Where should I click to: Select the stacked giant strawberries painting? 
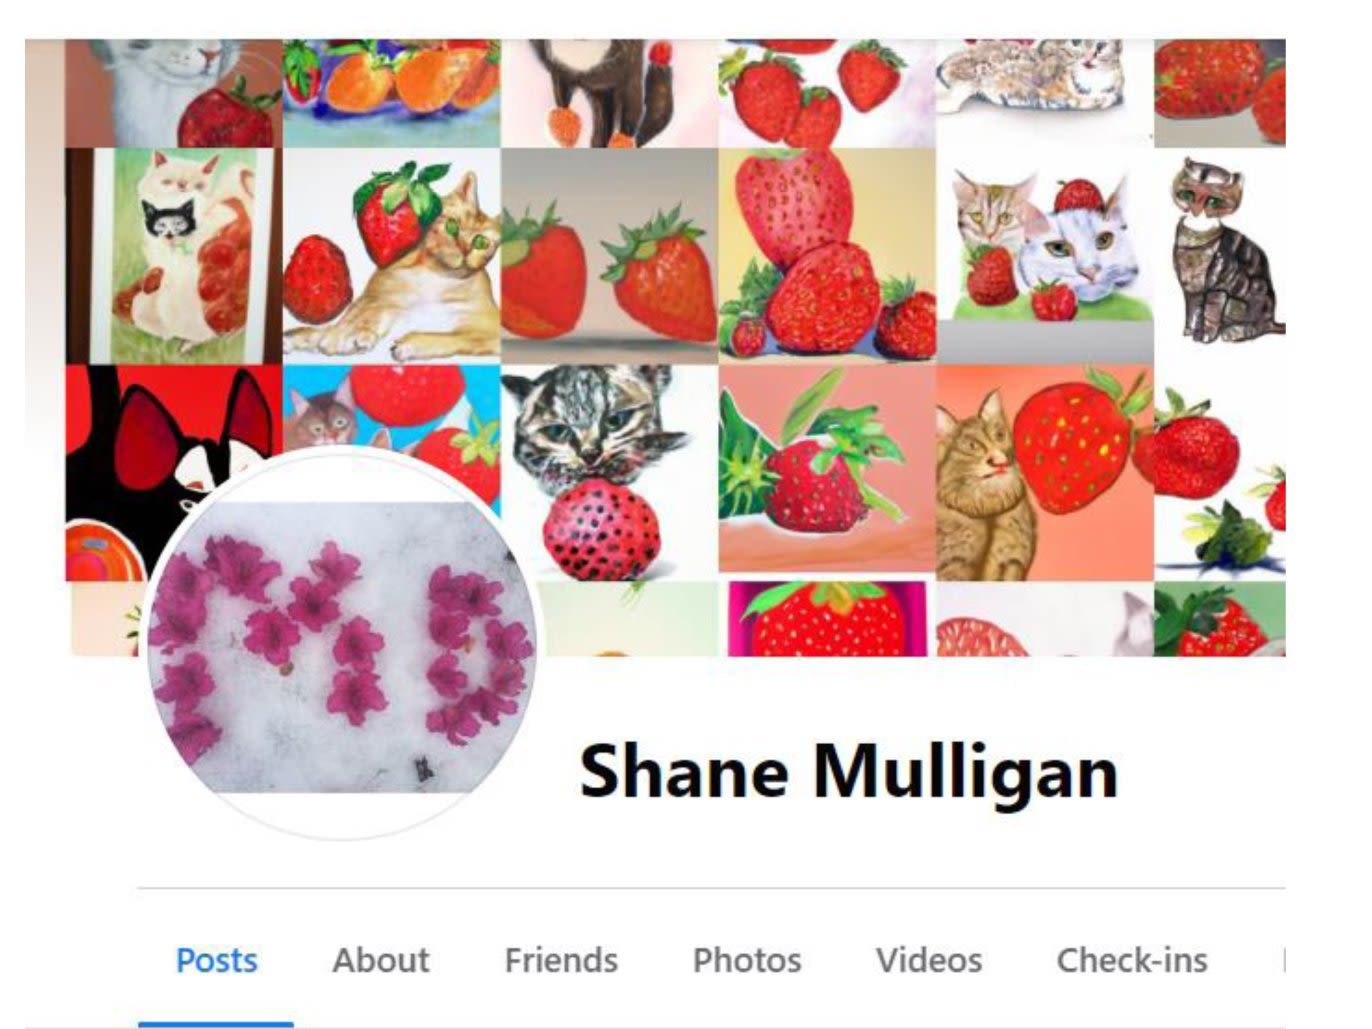pyautogui.click(x=827, y=256)
